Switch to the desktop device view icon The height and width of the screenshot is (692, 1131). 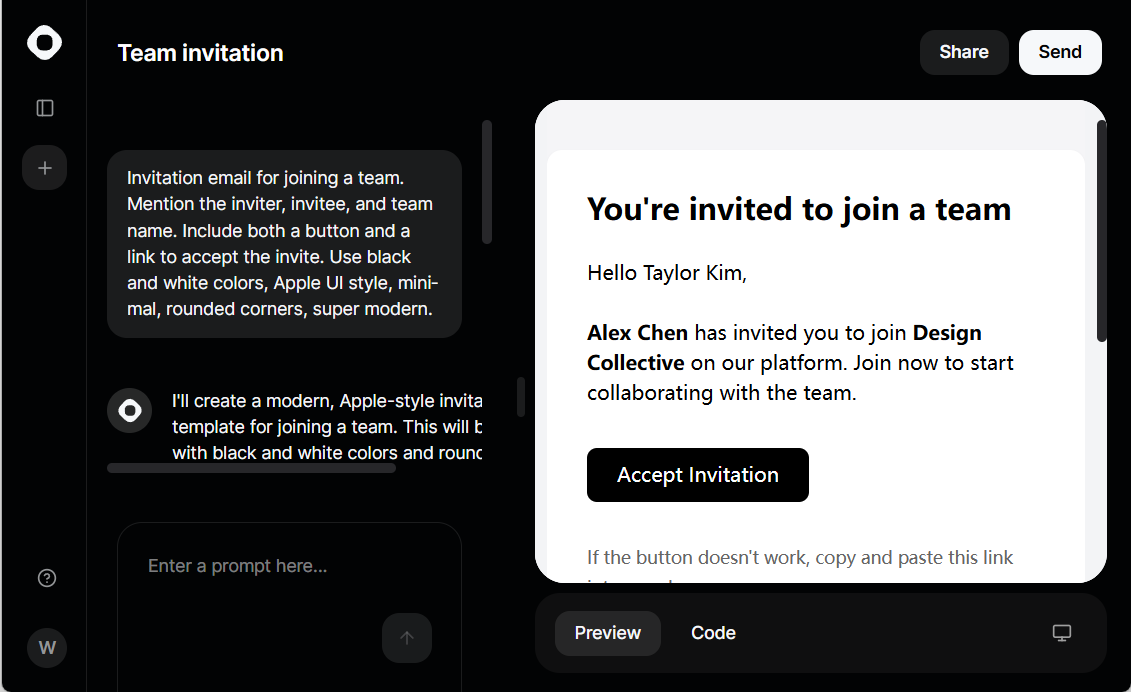1062,633
